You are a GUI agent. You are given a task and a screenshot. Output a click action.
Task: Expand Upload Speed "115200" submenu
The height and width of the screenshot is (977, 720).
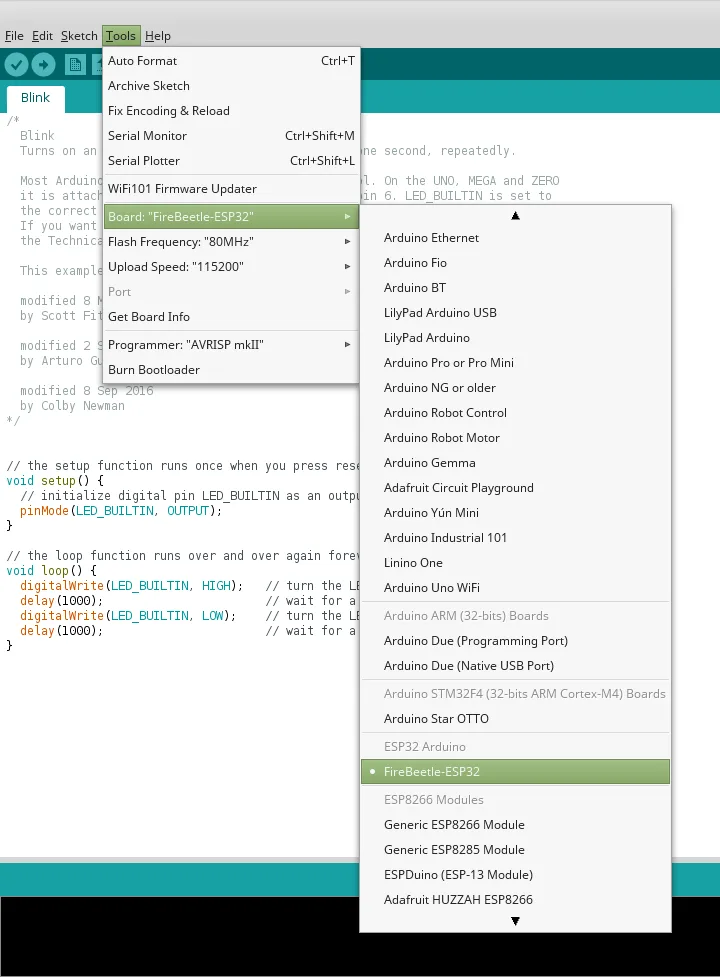pyautogui.click(x=231, y=267)
